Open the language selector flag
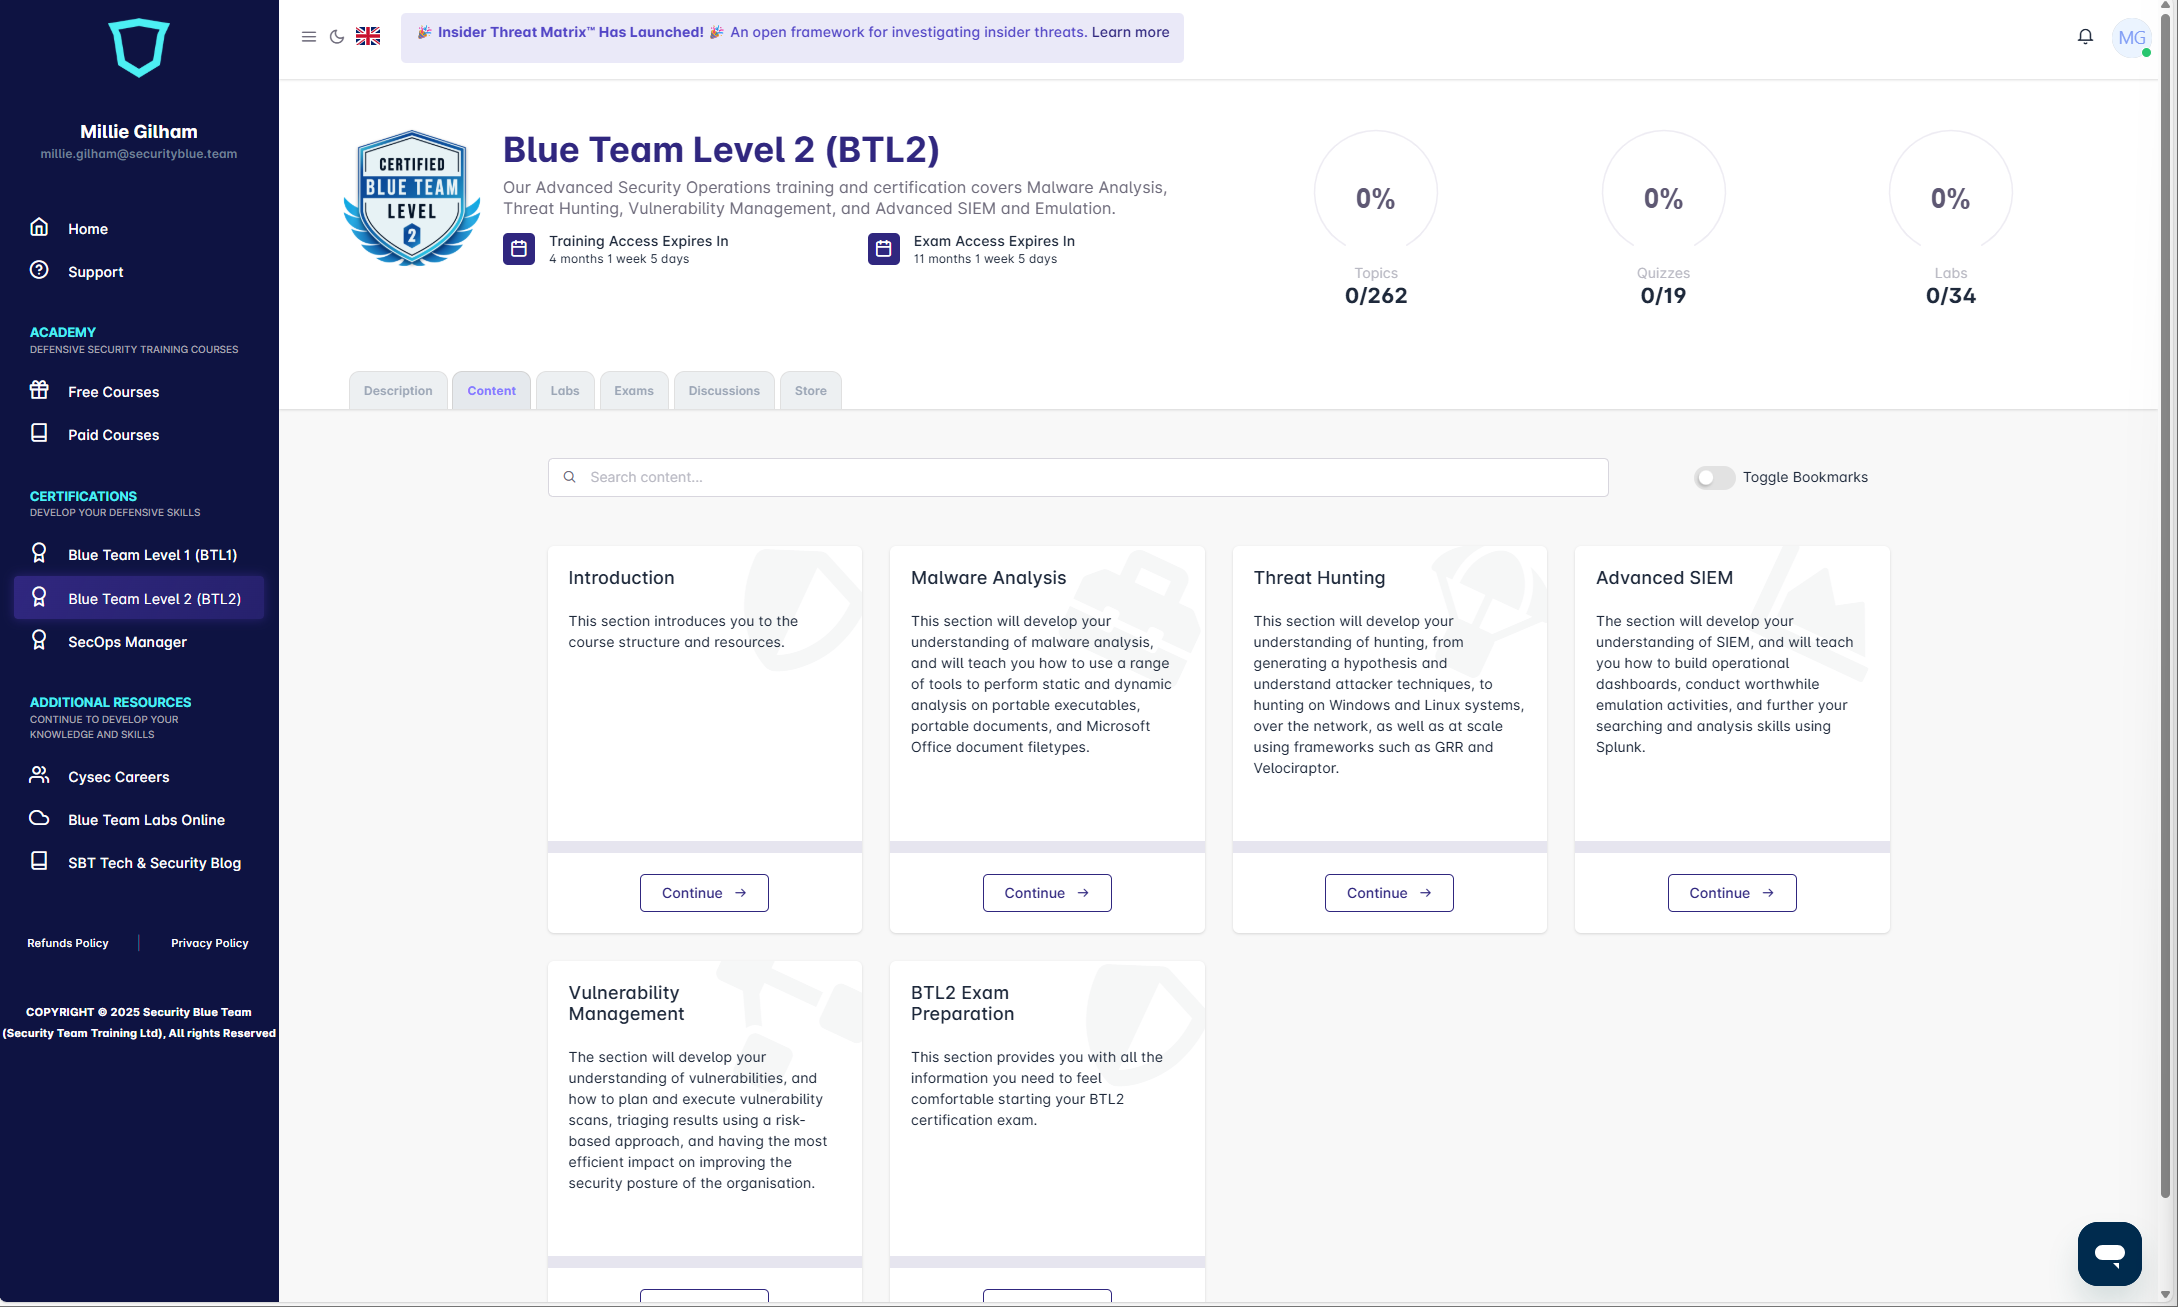2178x1307 pixels. 368,36
